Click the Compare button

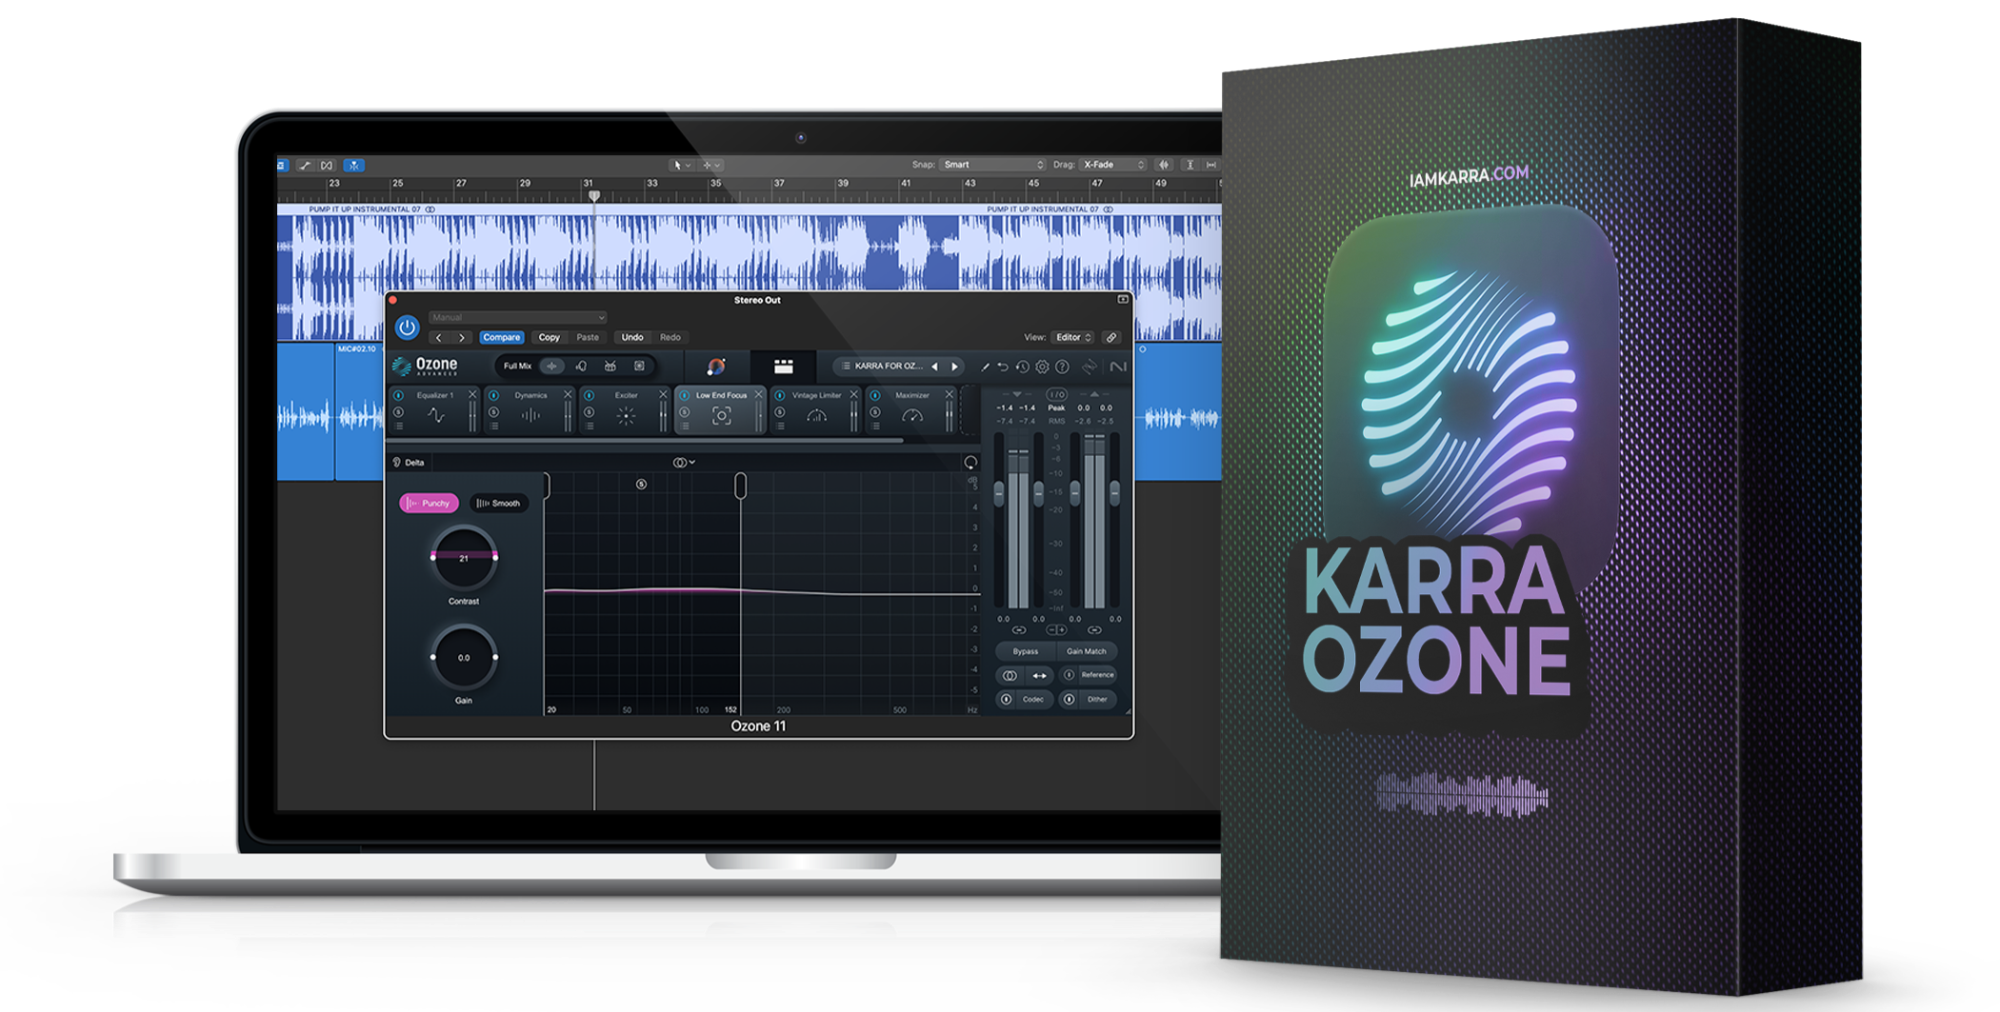[x=501, y=338]
